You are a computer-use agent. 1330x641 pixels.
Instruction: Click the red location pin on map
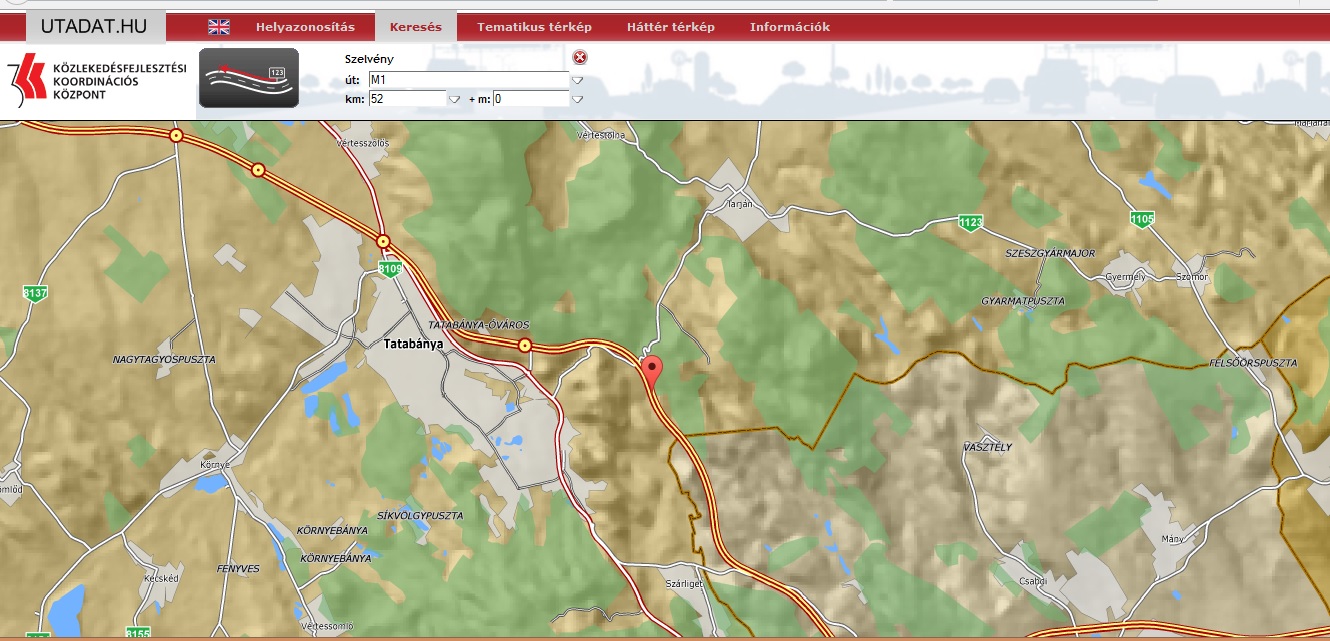[x=651, y=371]
